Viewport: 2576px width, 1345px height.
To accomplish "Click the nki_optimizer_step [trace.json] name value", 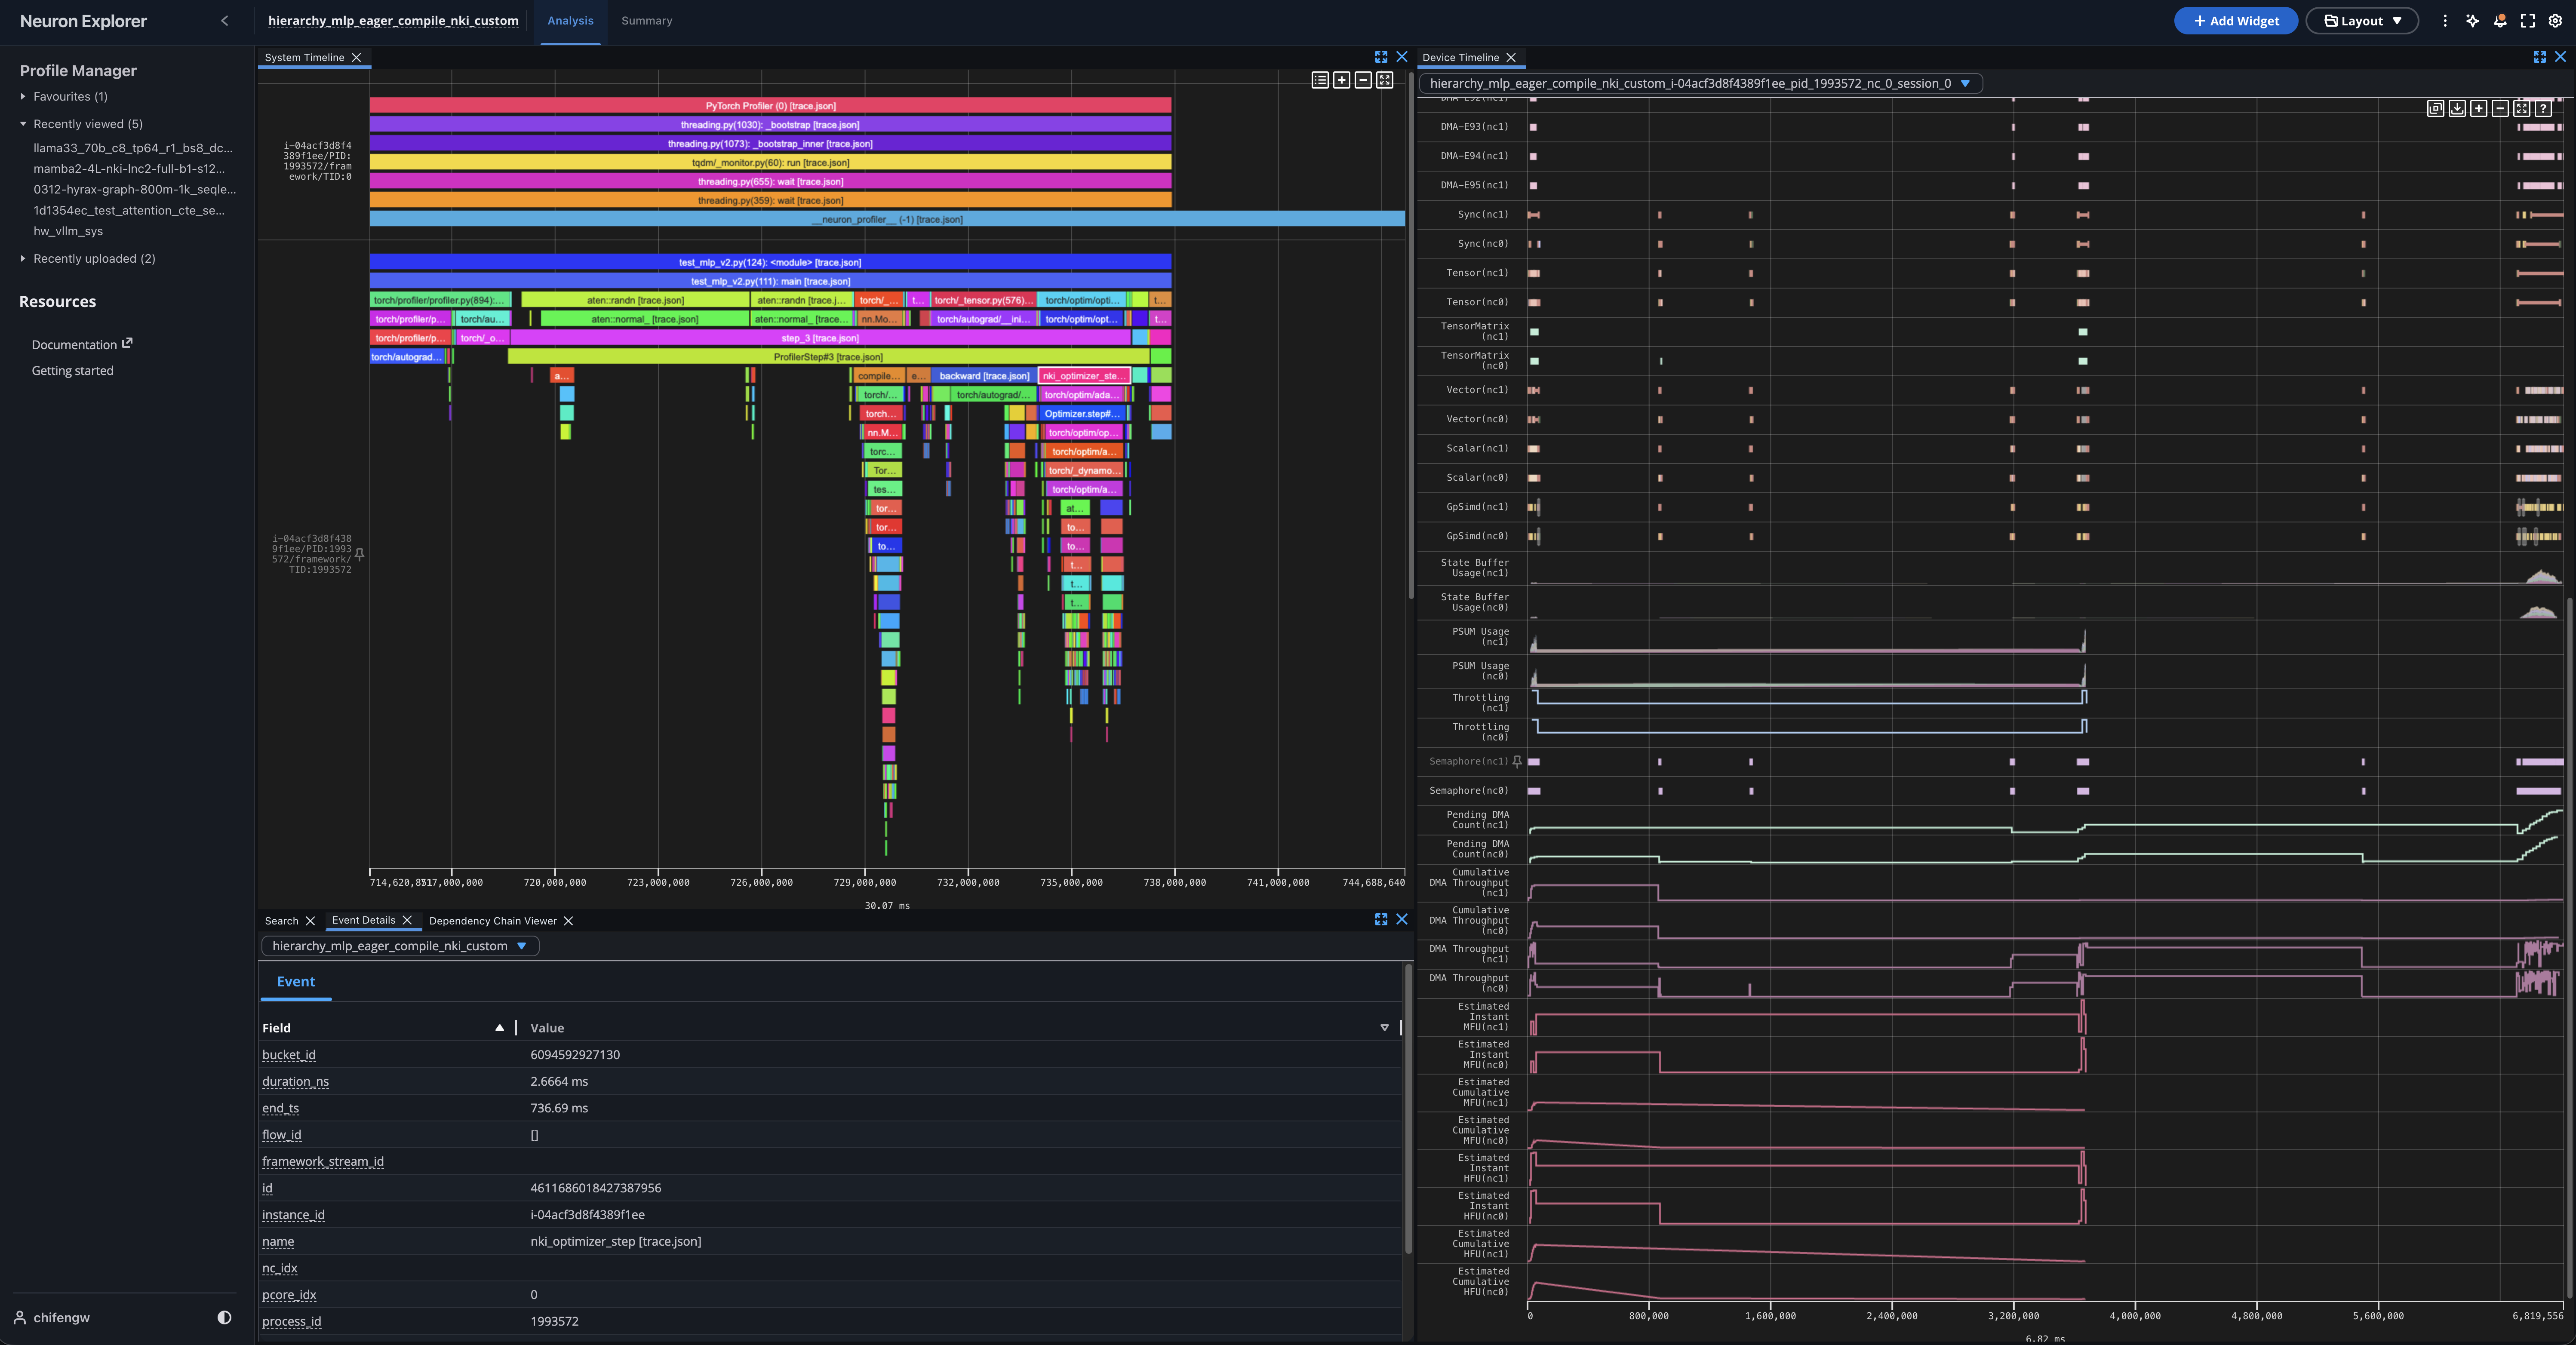I will click(x=615, y=1241).
